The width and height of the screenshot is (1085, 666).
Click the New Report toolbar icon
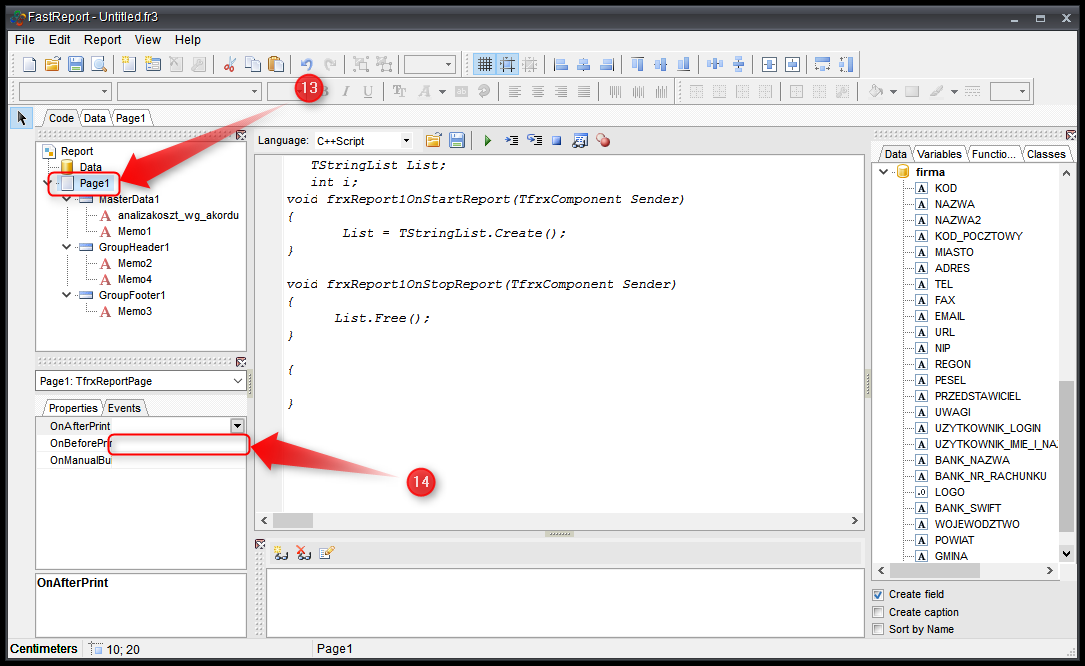[29, 64]
